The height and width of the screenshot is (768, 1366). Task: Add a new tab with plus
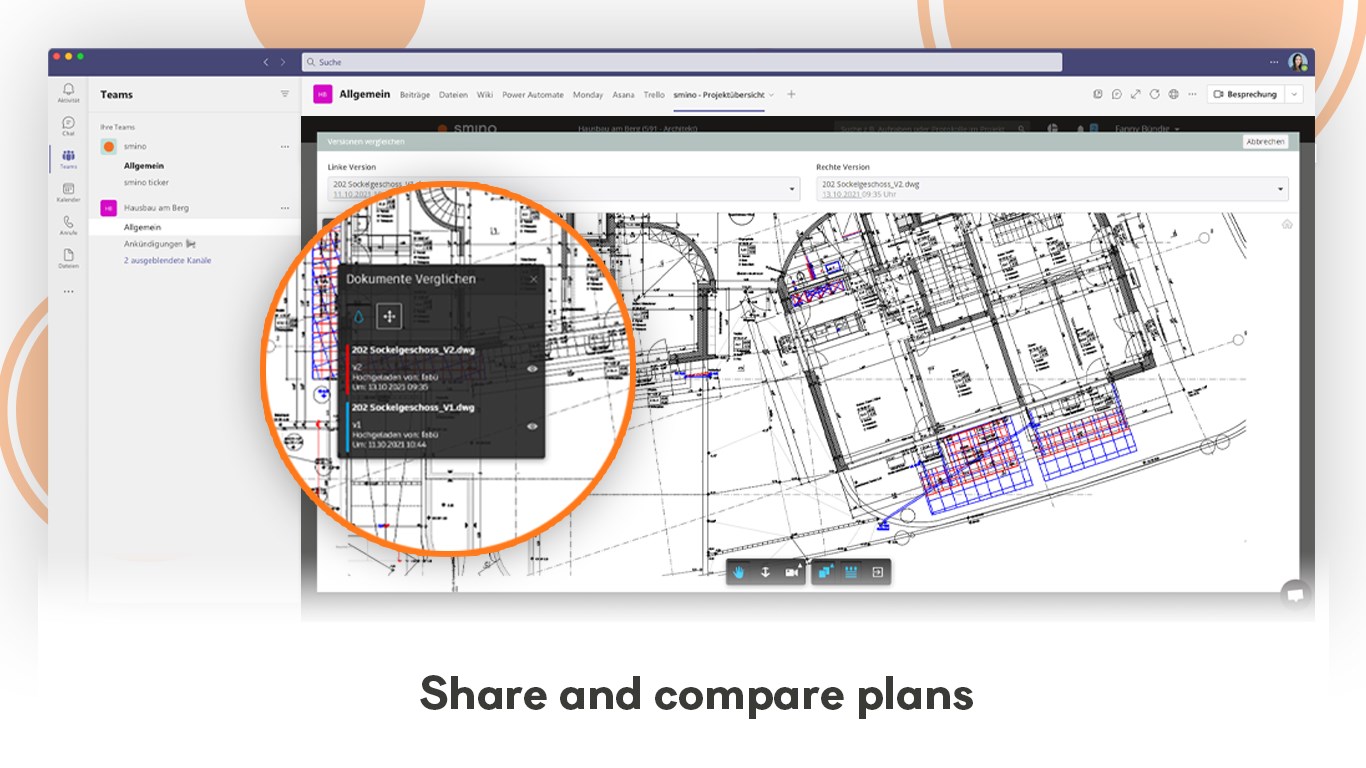(x=791, y=94)
